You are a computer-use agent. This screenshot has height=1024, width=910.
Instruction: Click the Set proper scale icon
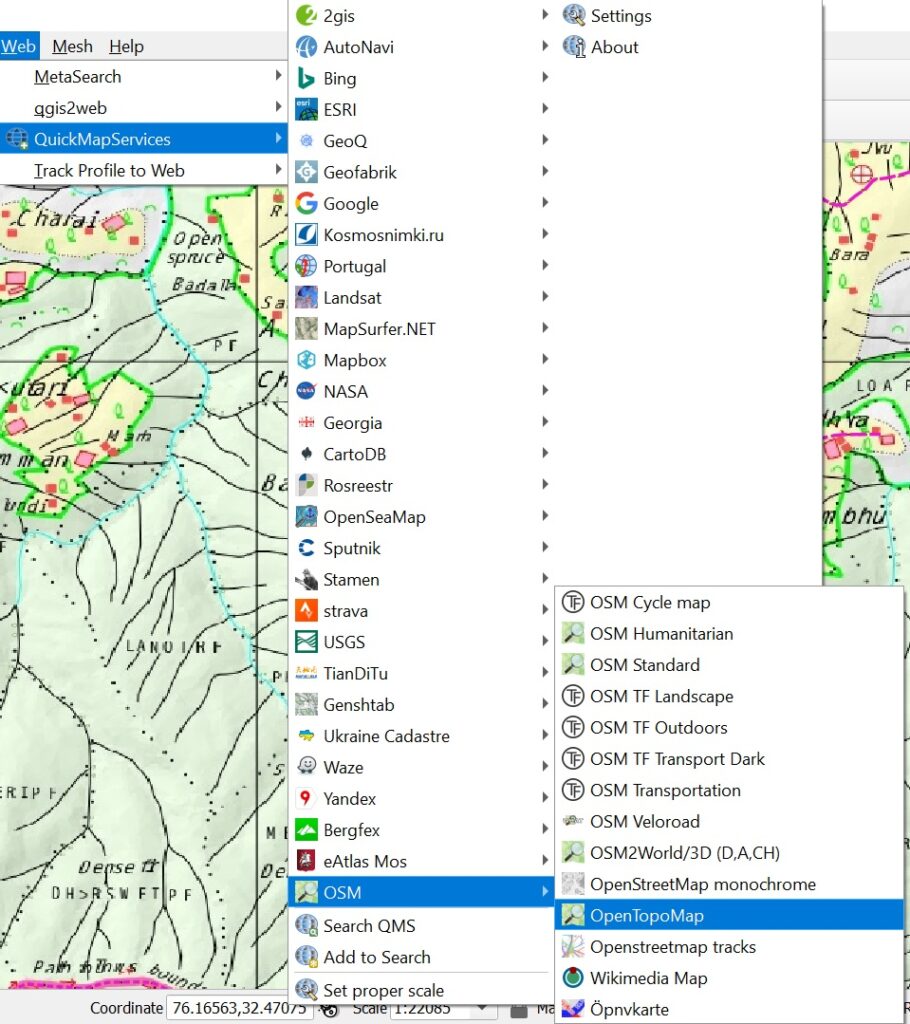pos(306,990)
